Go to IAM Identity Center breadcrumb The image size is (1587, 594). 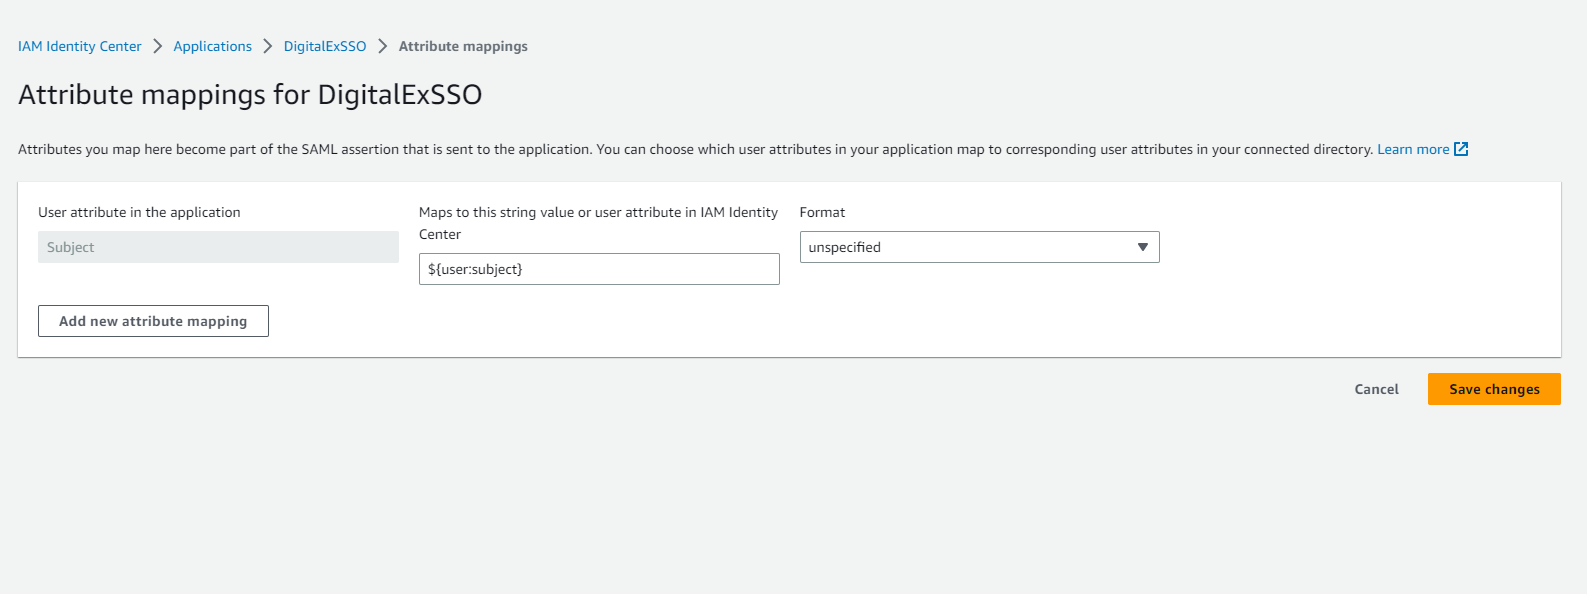pos(80,46)
